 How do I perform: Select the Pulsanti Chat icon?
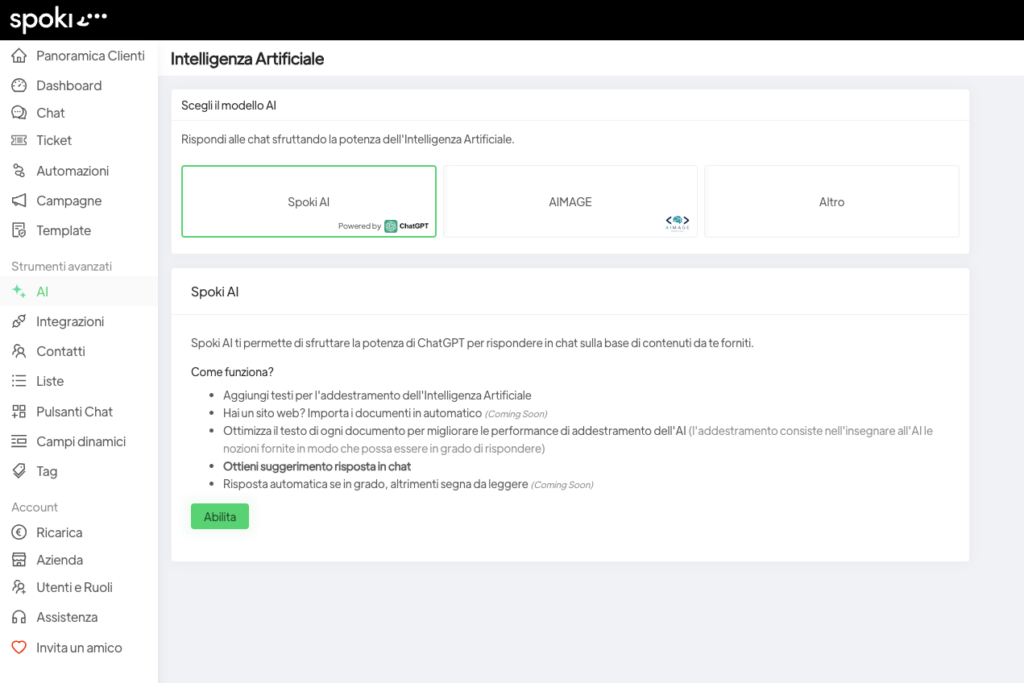[x=20, y=411]
